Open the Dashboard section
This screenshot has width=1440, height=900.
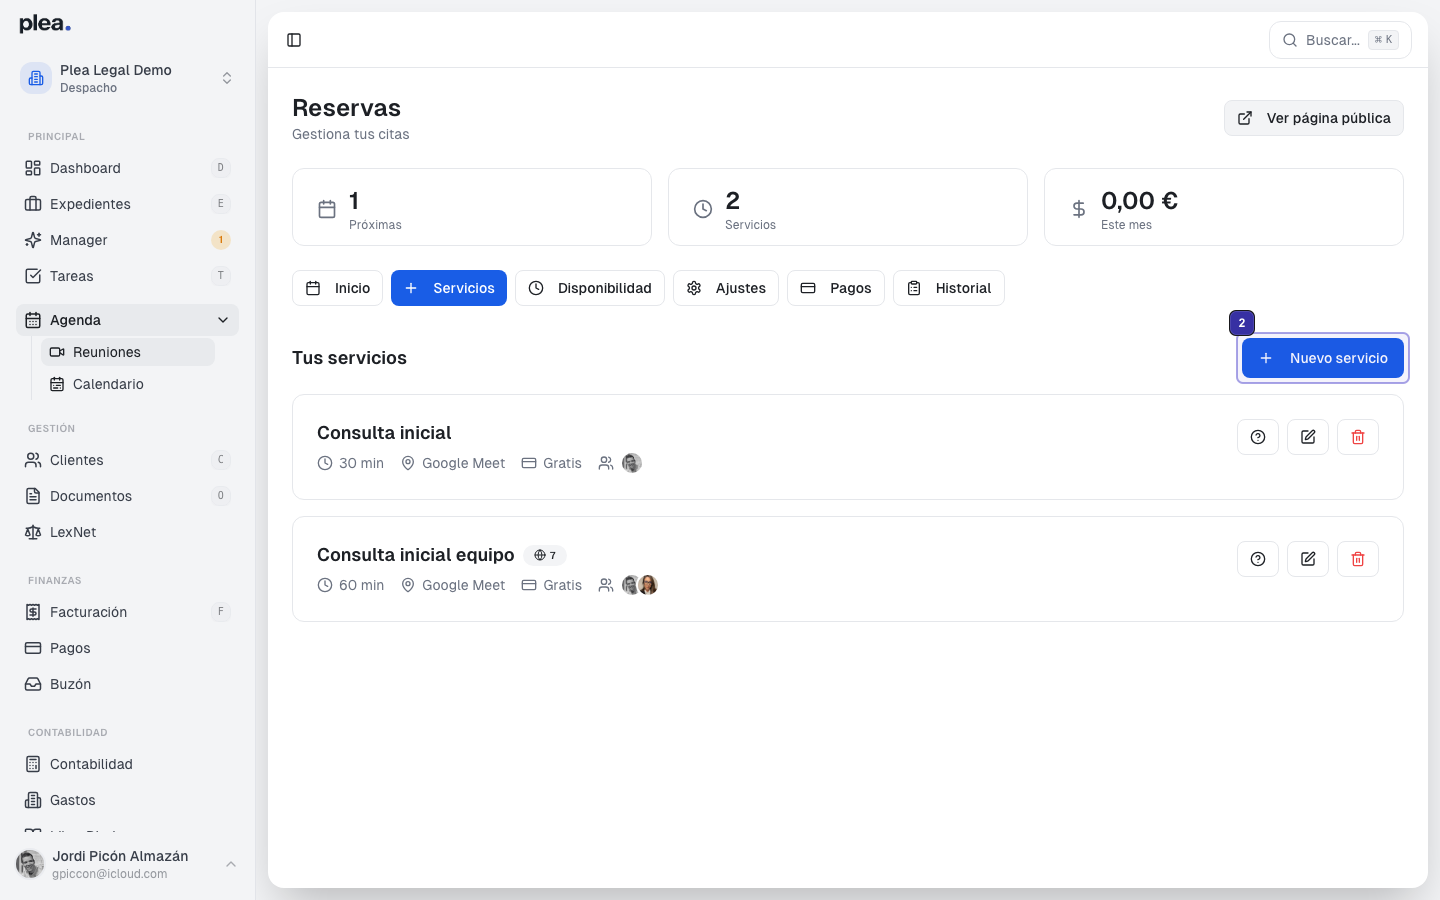tap(85, 168)
